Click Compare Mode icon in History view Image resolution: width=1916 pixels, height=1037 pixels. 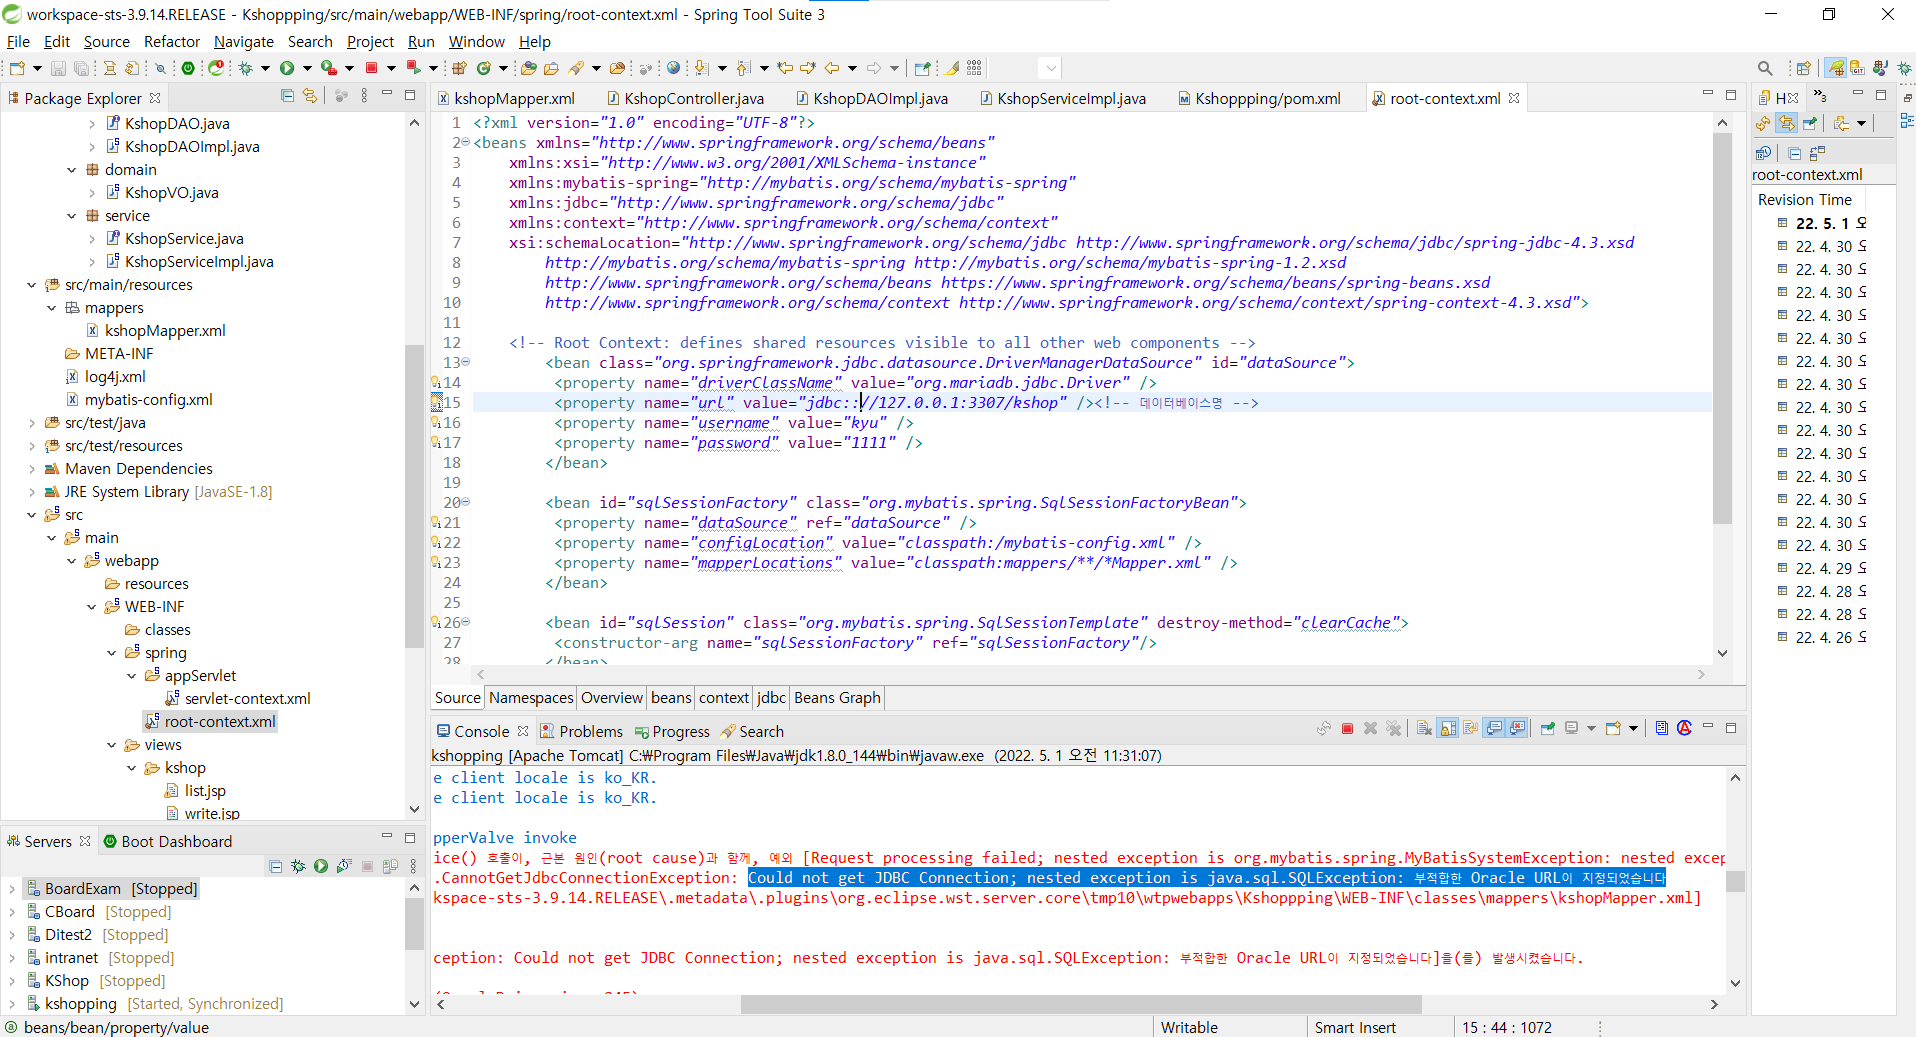pos(1818,153)
